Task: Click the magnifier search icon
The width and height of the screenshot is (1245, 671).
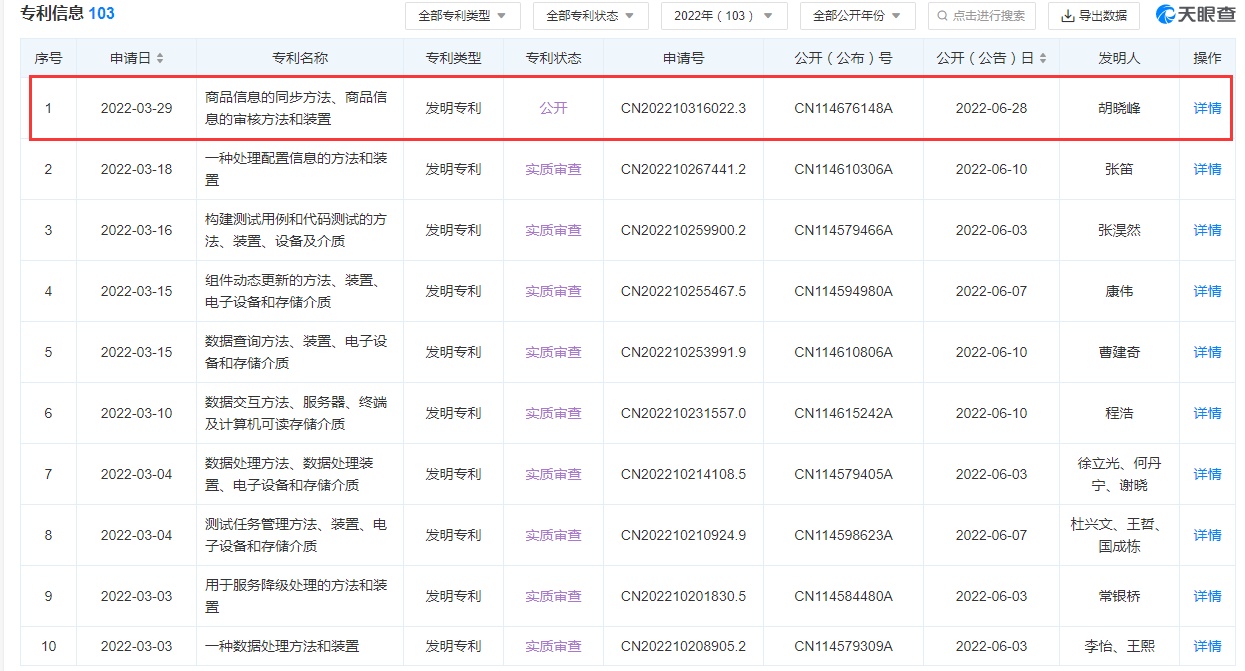Action: tap(942, 16)
